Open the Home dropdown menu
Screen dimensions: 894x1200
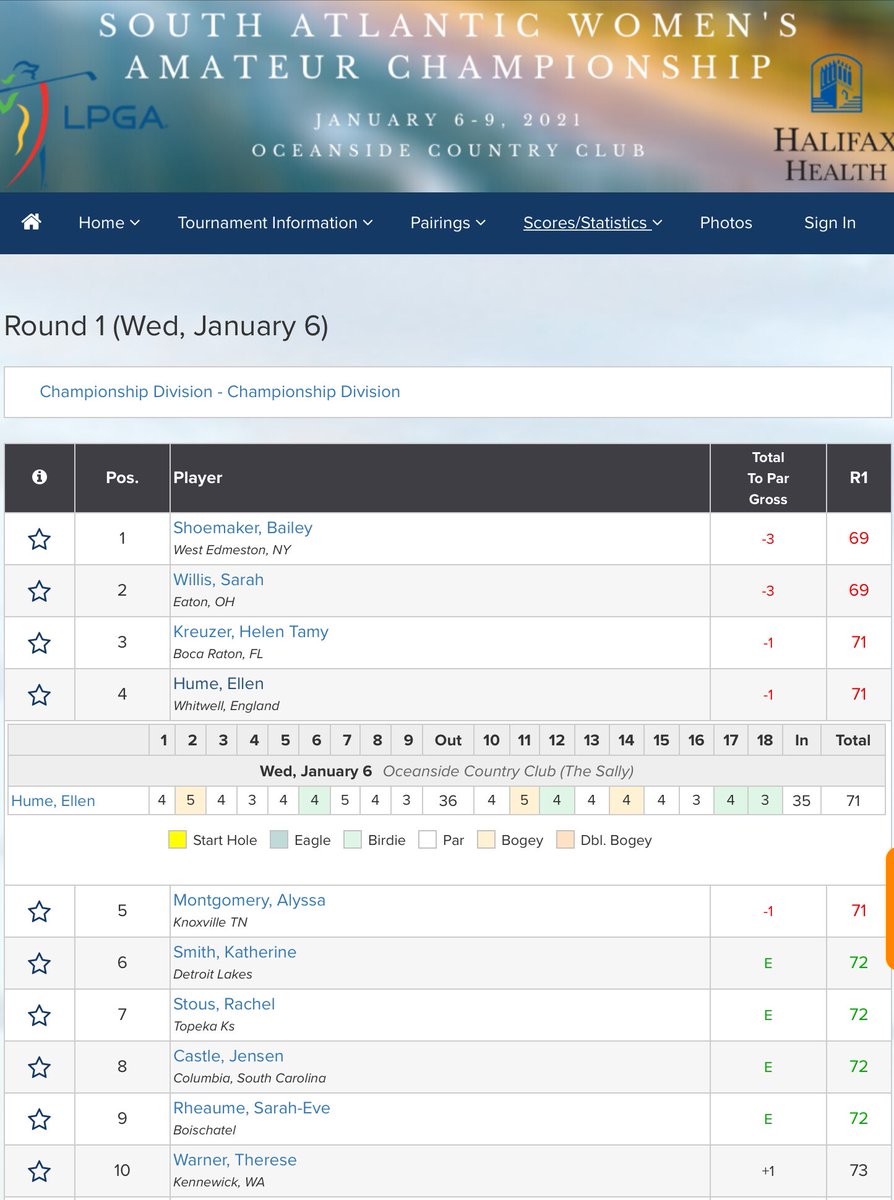(x=109, y=223)
